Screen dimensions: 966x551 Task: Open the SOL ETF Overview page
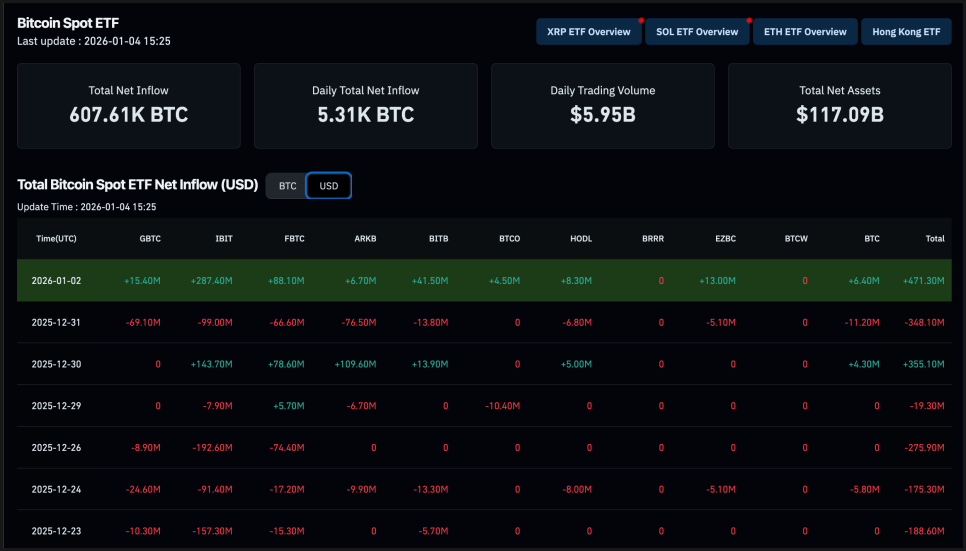coord(697,32)
